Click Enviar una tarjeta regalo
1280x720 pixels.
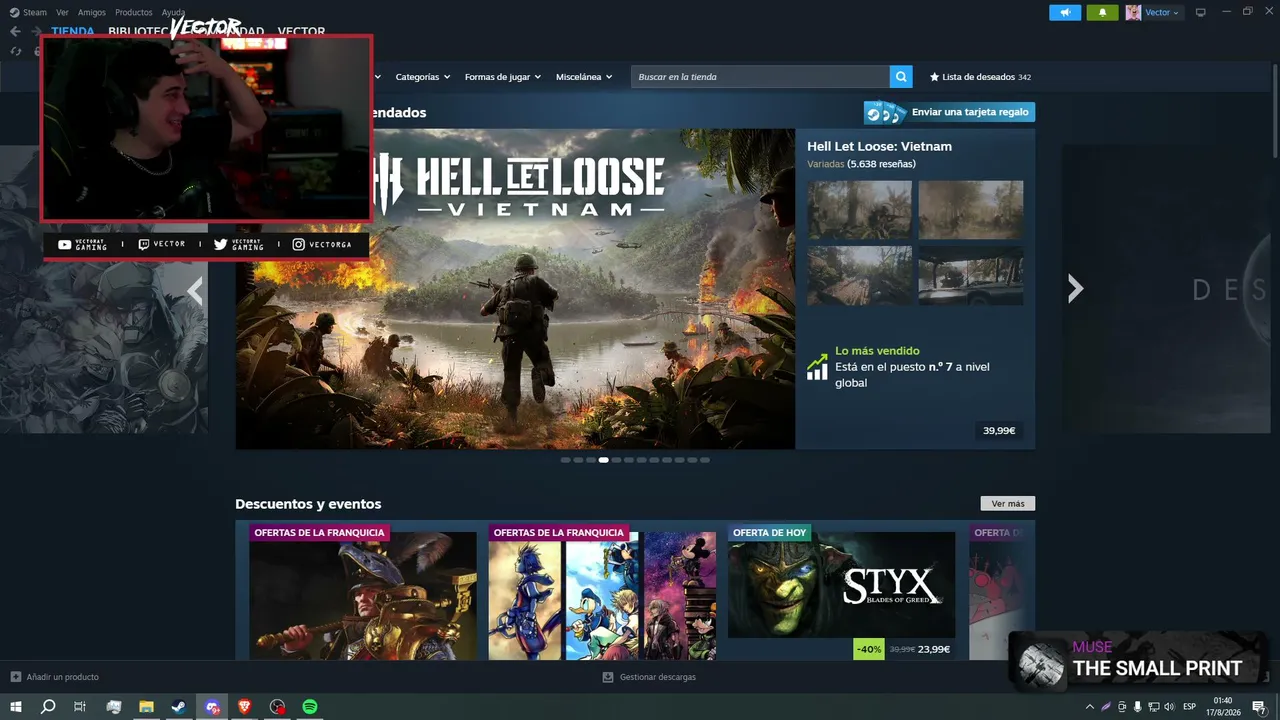pyautogui.click(x=949, y=112)
